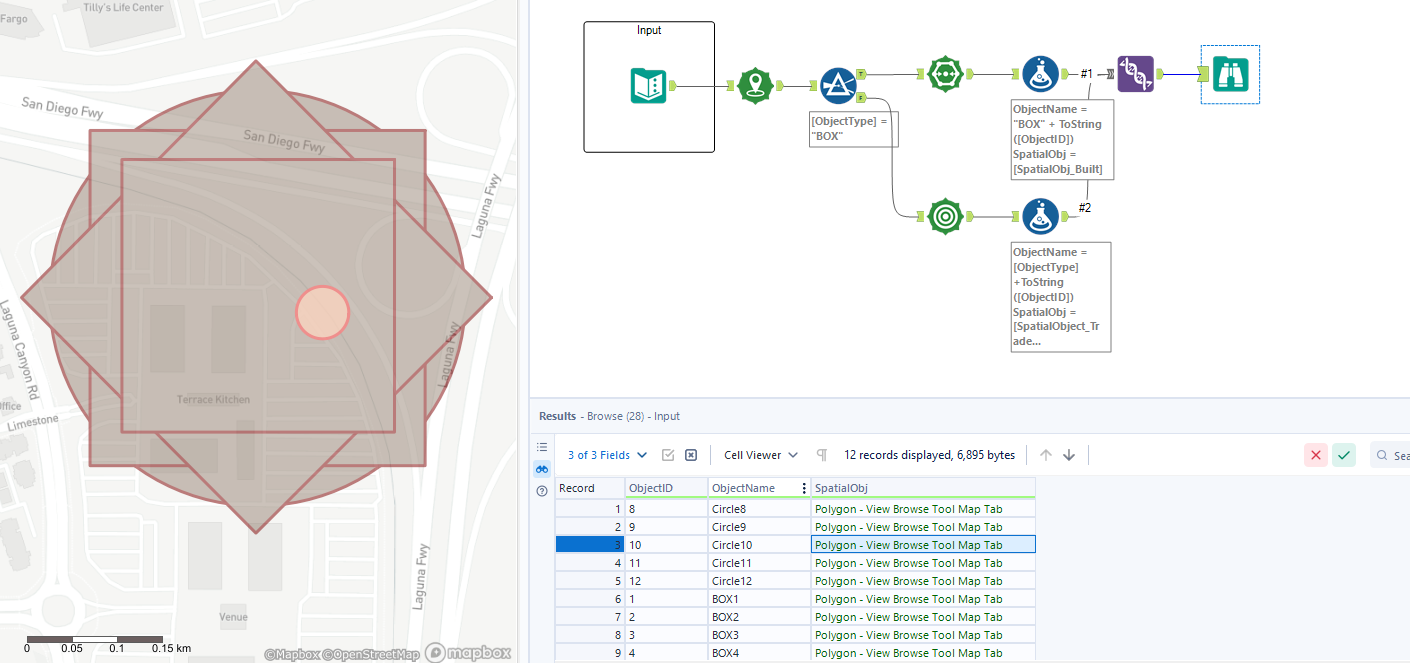
Task: Select the blue Filter tool
Action: [x=838, y=85]
